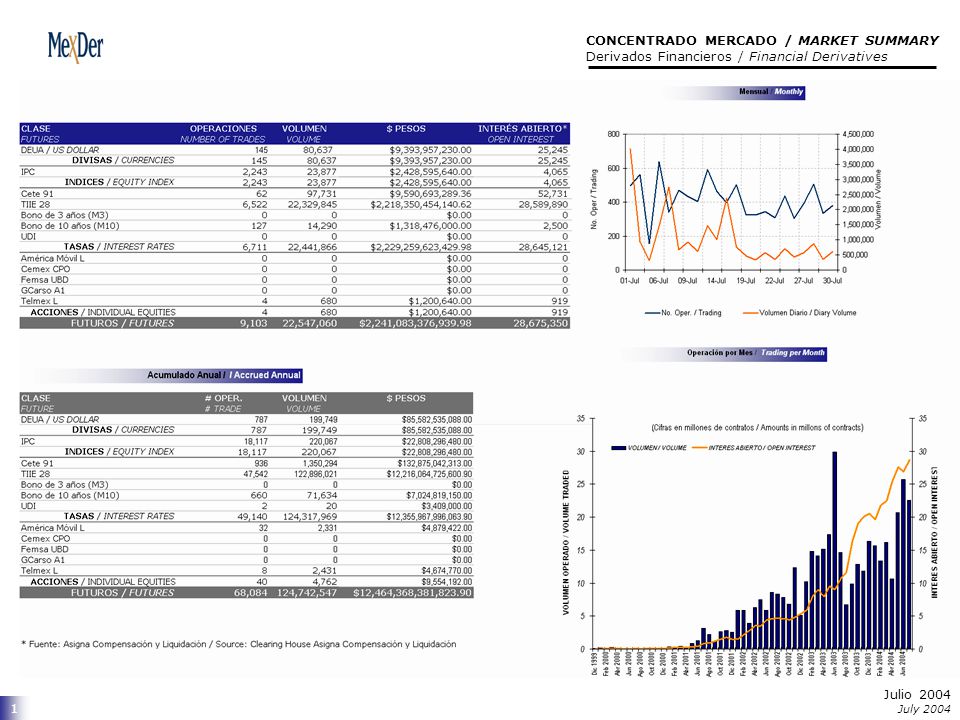Click the "VOLUMEN / VOLUME" bar chart legend
The width and height of the screenshot is (960, 720).
[649, 448]
